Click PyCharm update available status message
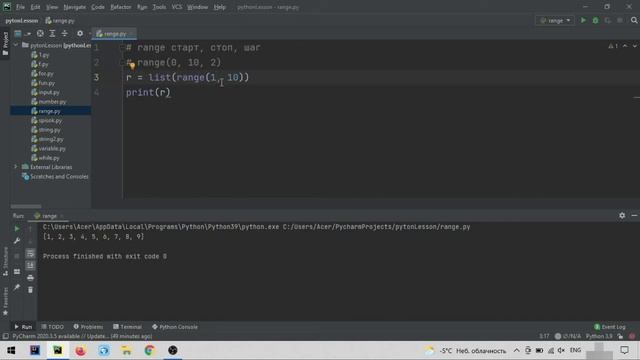640x360 pixels. 82,336
